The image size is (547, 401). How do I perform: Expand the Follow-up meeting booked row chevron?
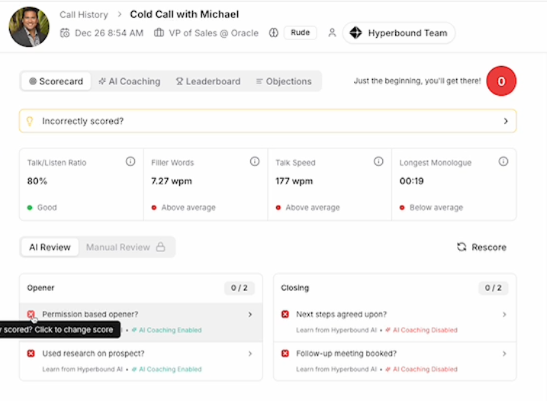504,354
